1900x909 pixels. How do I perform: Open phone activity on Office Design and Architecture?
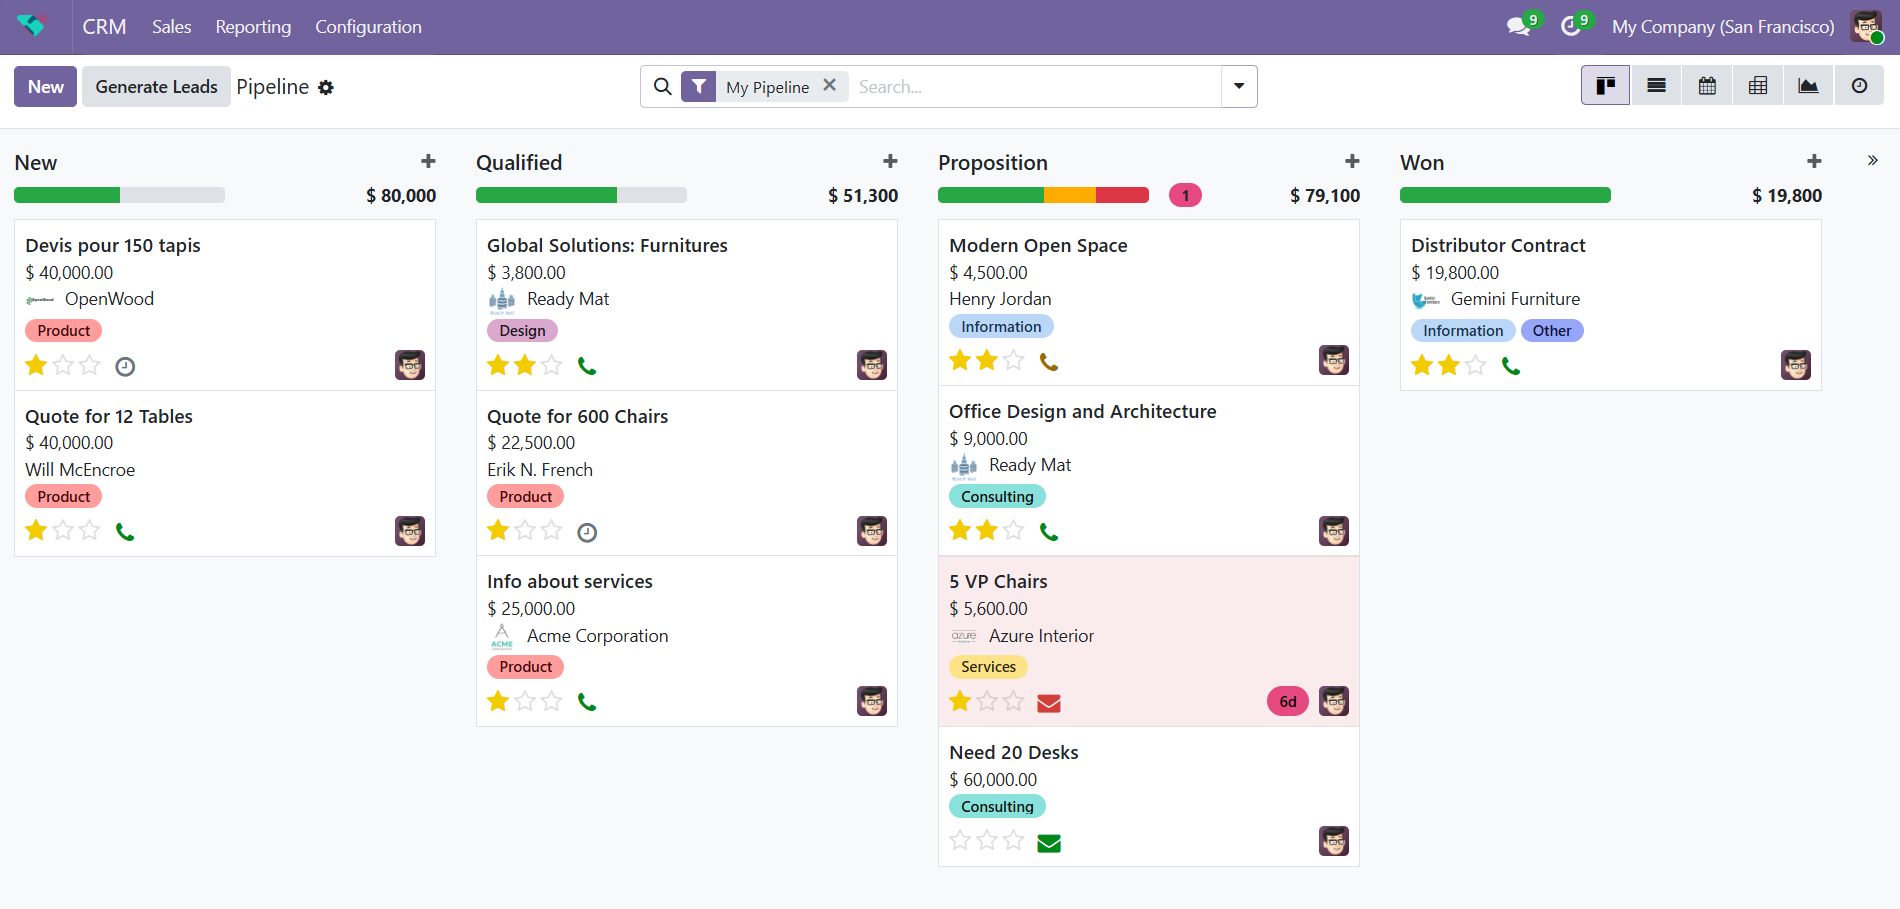tap(1049, 532)
